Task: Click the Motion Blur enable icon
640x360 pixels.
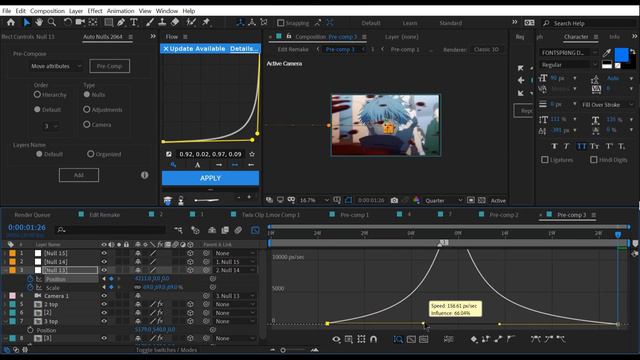Action: pos(238,230)
